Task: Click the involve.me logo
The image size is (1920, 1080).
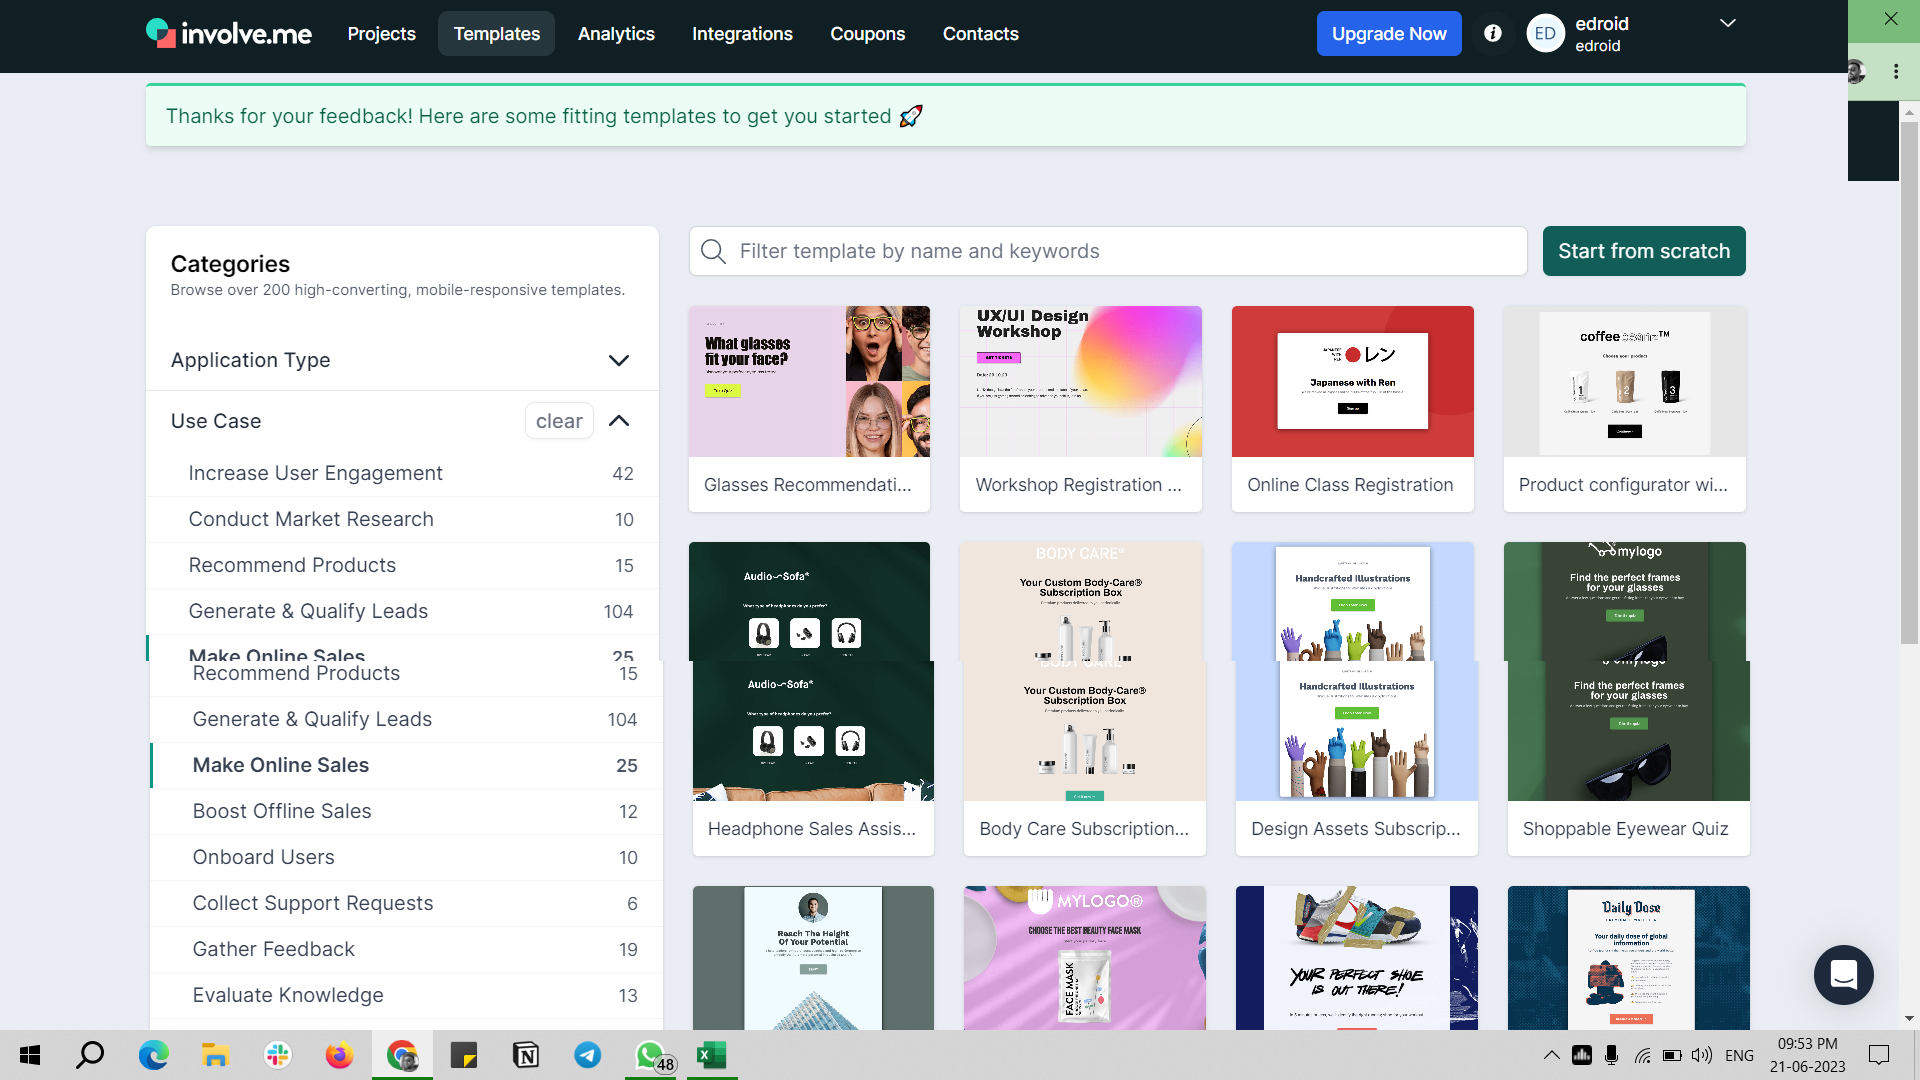Action: coord(228,33)
